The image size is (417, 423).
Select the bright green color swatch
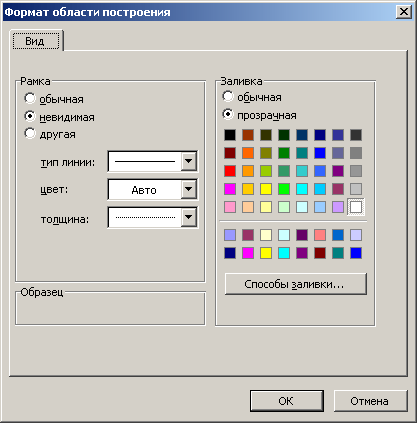[x=284, y=189]
